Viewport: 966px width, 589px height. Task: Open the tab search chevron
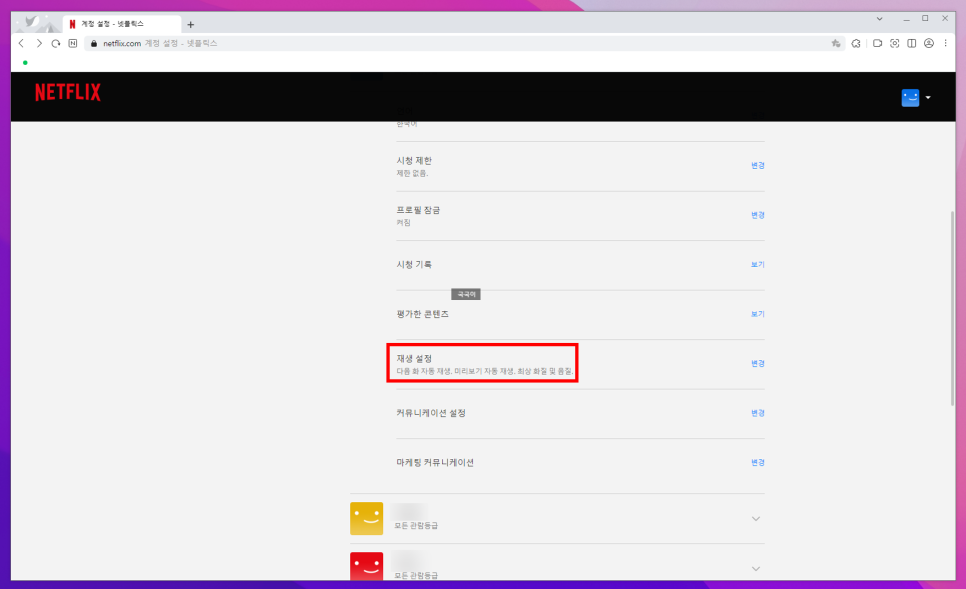point(880,18)
